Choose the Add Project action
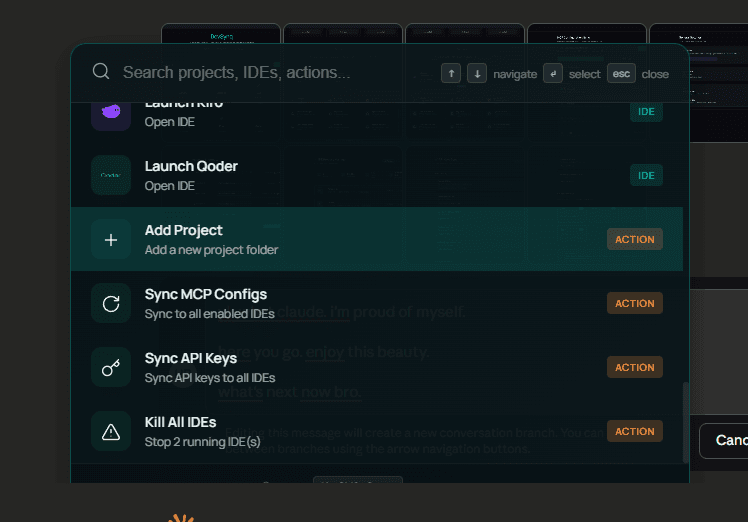 tap(377, 239)
